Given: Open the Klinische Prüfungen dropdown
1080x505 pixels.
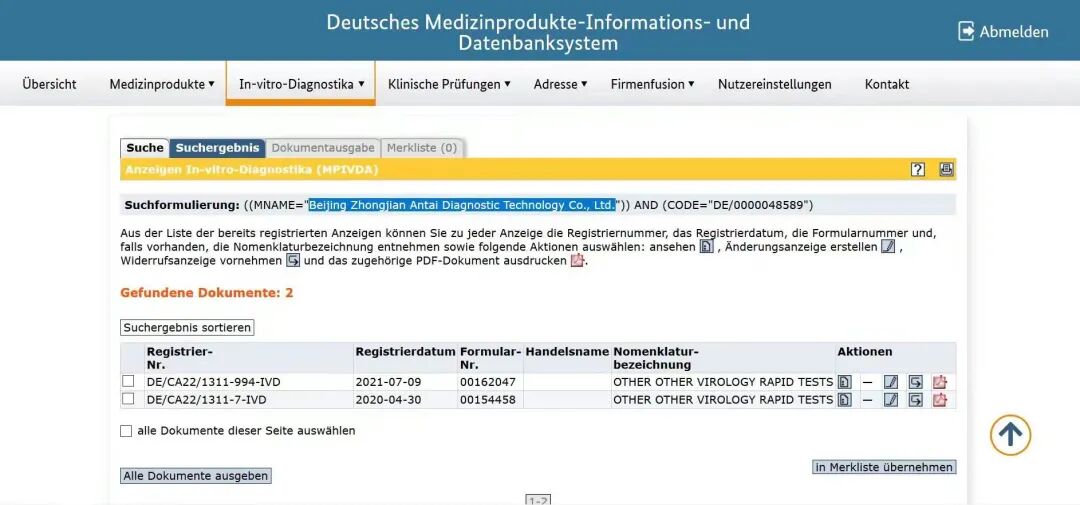Looking at the screenshot, I should [x=449, y=84].
